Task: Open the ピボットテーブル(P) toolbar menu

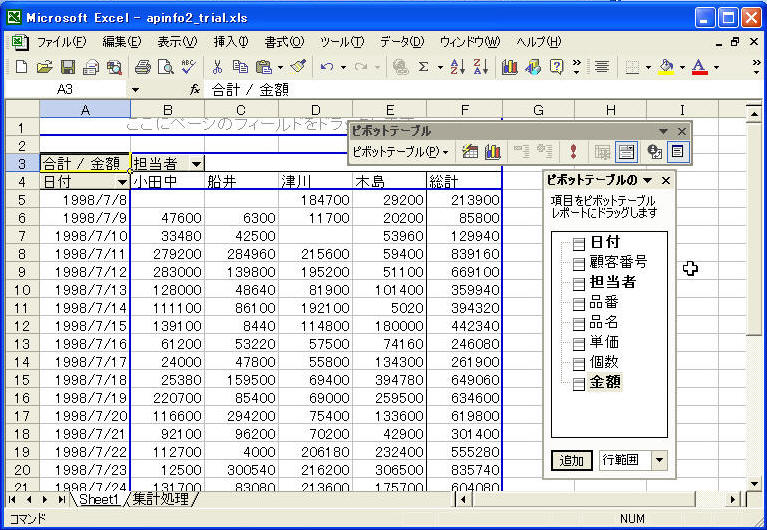Action: 399,152
